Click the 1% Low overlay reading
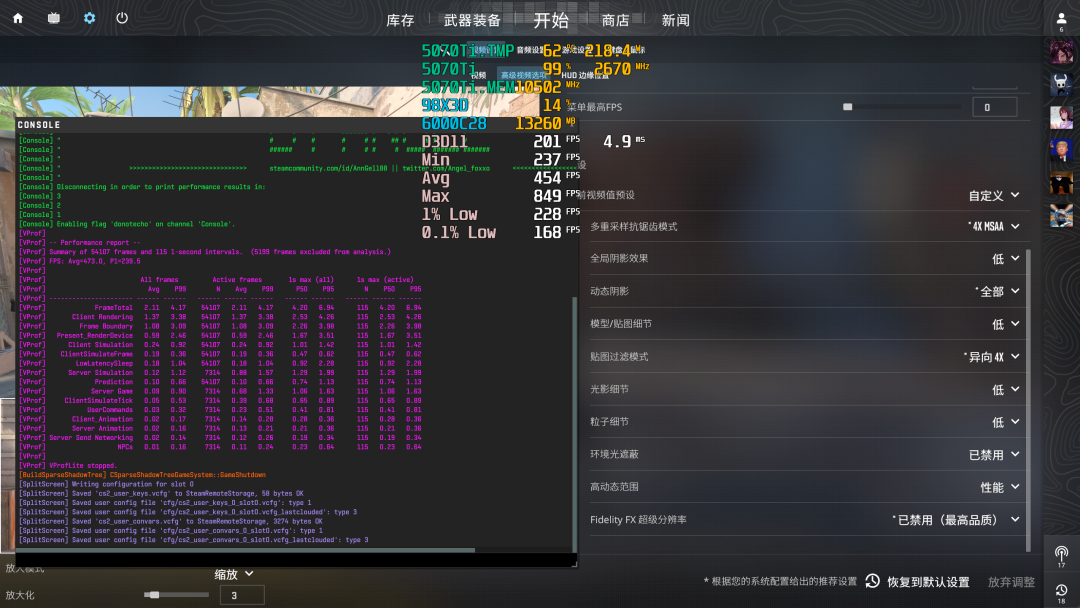Viewport: 1080px width, 608px height. (501, 214)
